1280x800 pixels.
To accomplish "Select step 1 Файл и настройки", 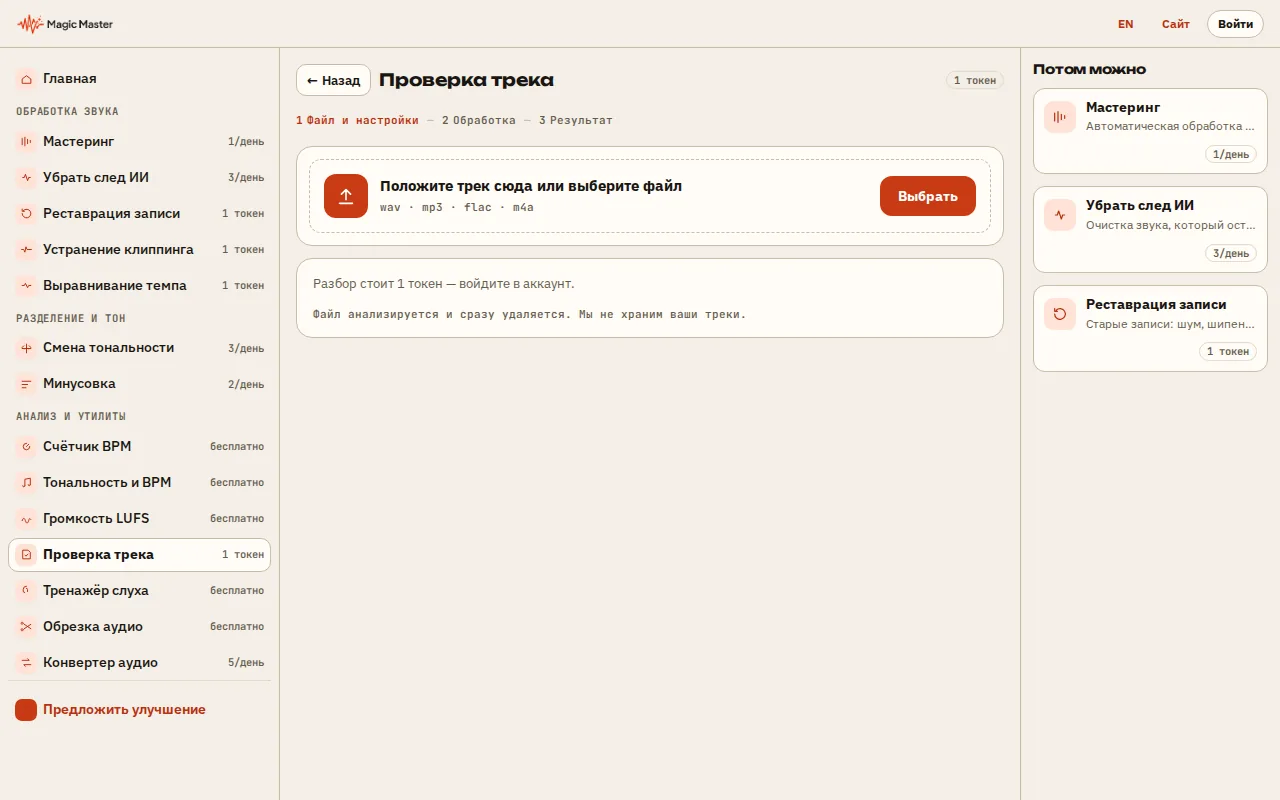I will coord(357,120).
